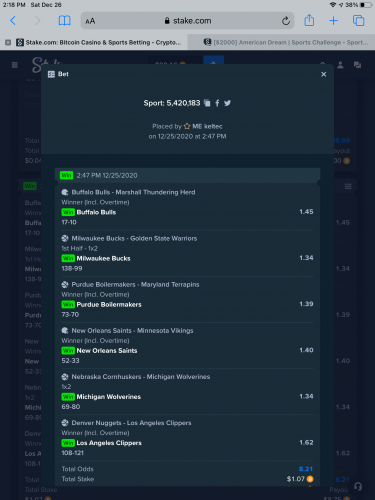This screenshot has width=375, height=500.
Task: Open Safari bookmarks book icon
Action: (x=64, y=21)
